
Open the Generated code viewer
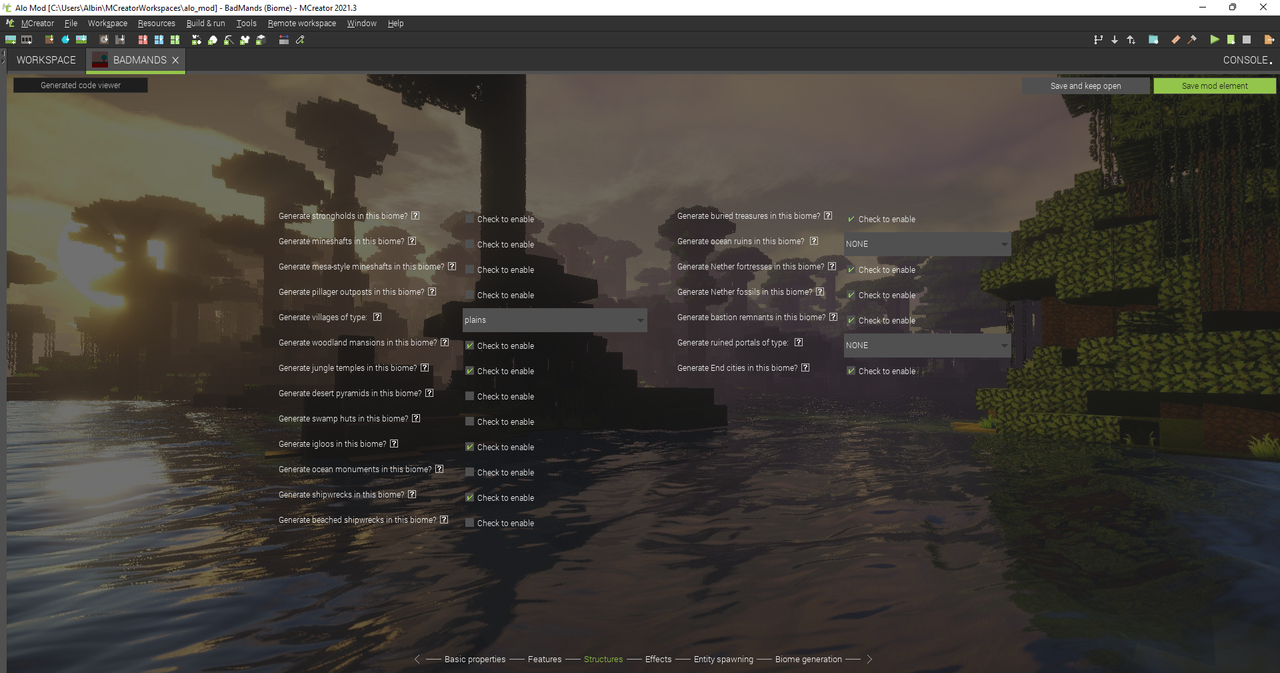tap(81, 85)
